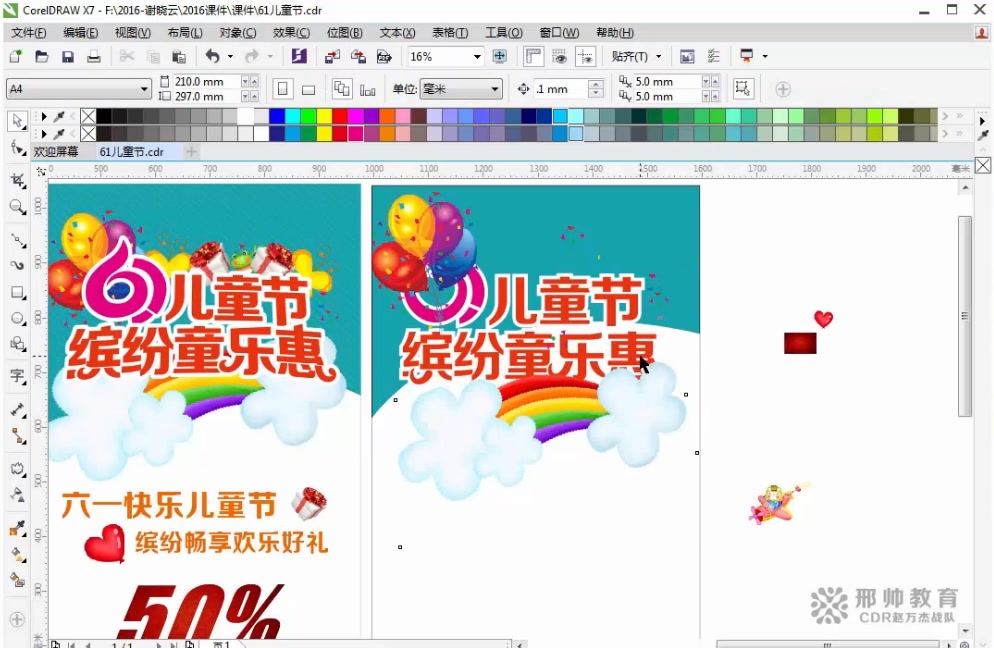Toggle portrait page orientation
The height and width of the screenshot is (648, 994).
point(283,89)
